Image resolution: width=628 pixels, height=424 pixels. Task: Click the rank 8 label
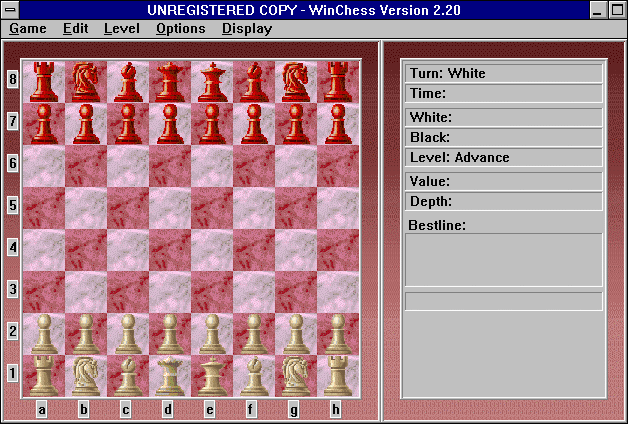click(x=13, y=79)
